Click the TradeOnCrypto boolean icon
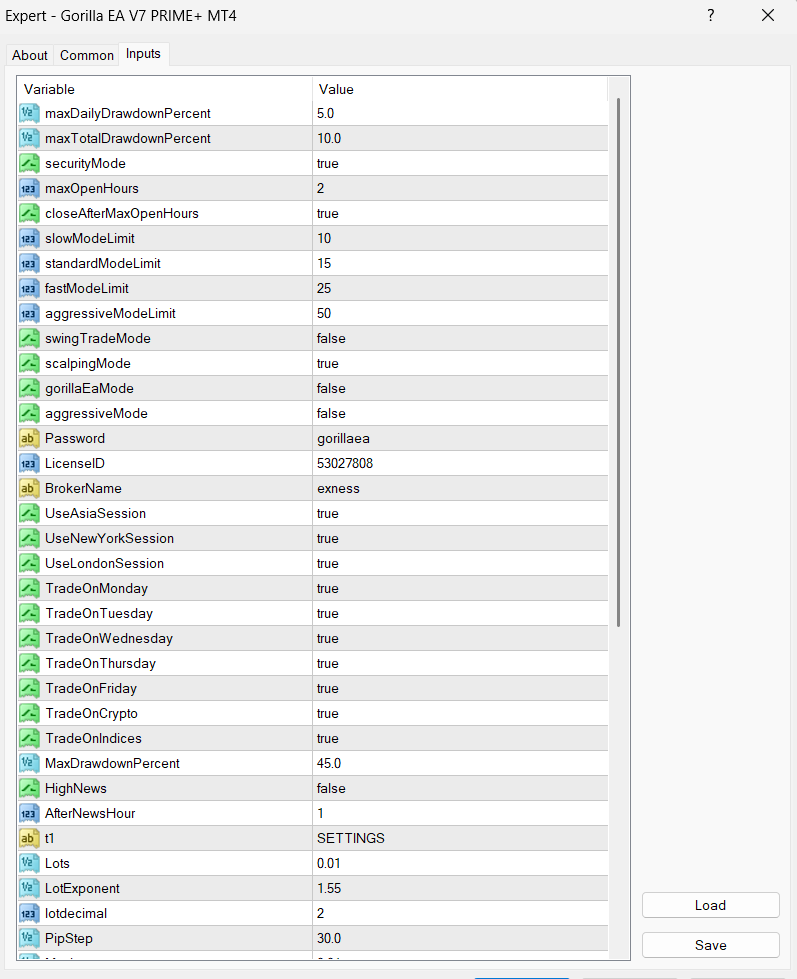Viewport: 797px width, 979px height. click(29, 713)
